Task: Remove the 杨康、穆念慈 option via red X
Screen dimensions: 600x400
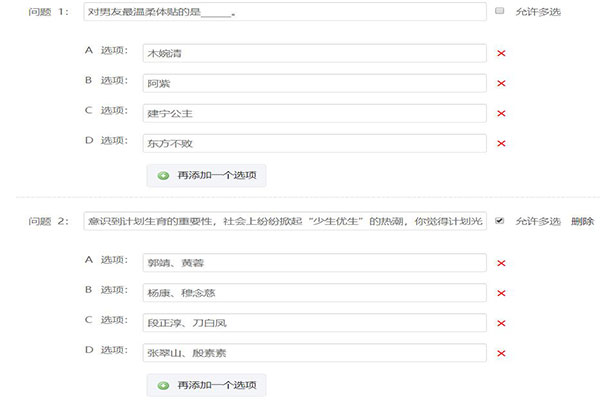Action: [501, 293]
